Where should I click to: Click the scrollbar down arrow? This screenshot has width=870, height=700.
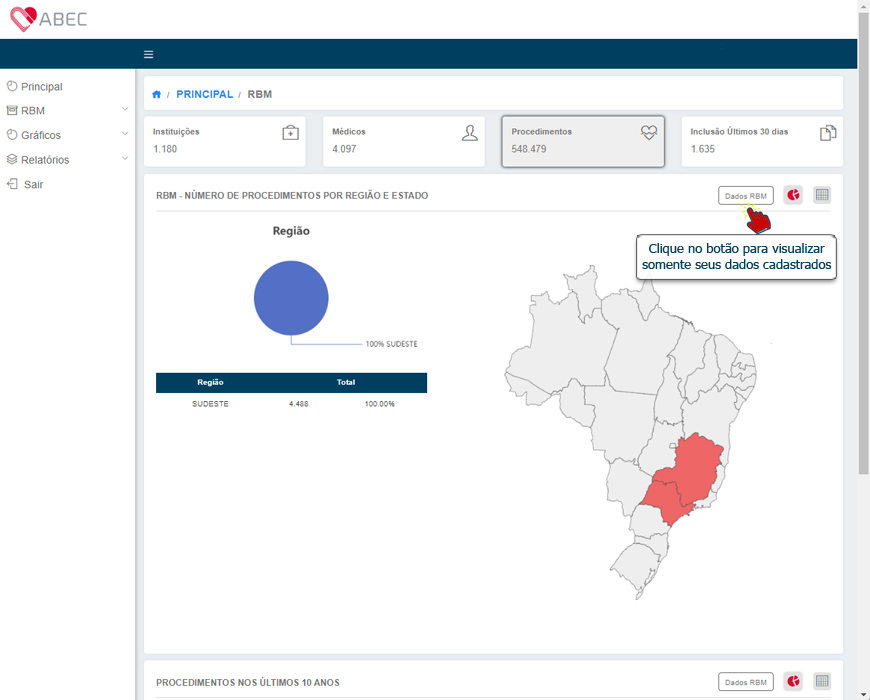click(x=863, y=694)
